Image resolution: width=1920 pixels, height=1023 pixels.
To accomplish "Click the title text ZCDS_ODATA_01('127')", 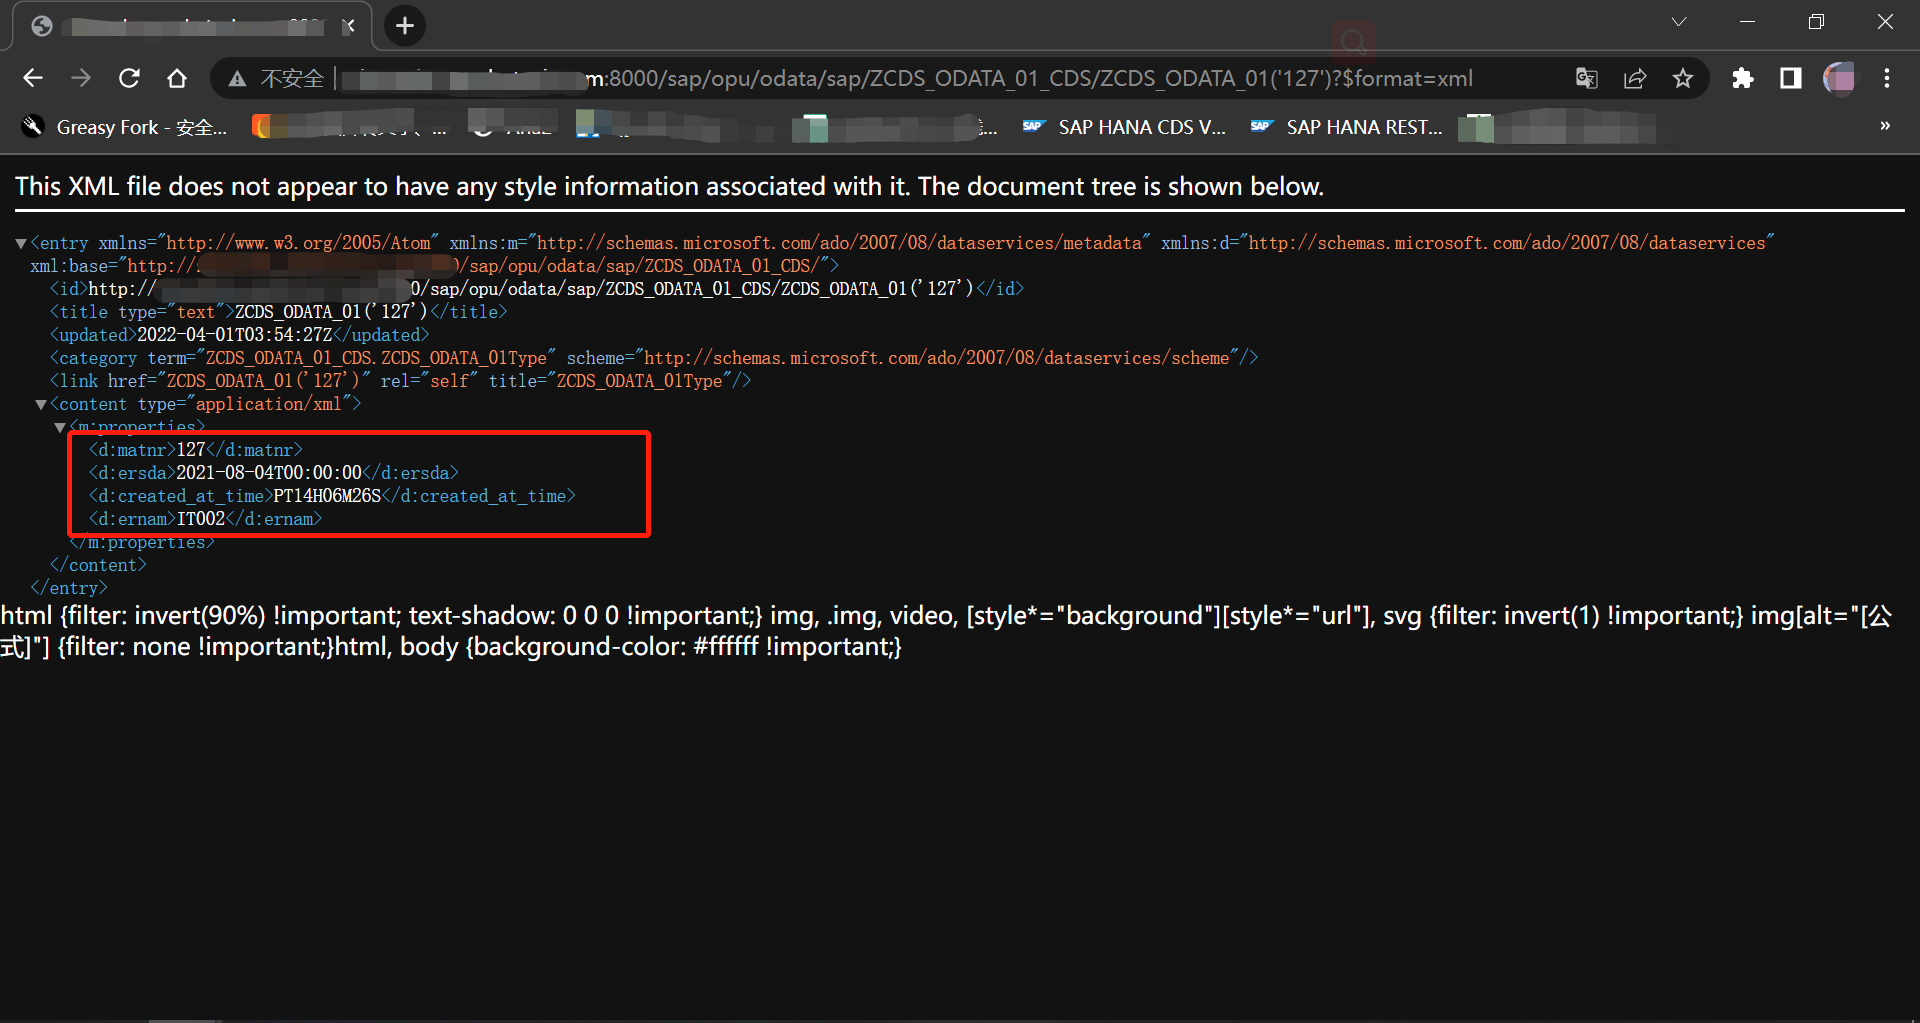I will 332,312.
